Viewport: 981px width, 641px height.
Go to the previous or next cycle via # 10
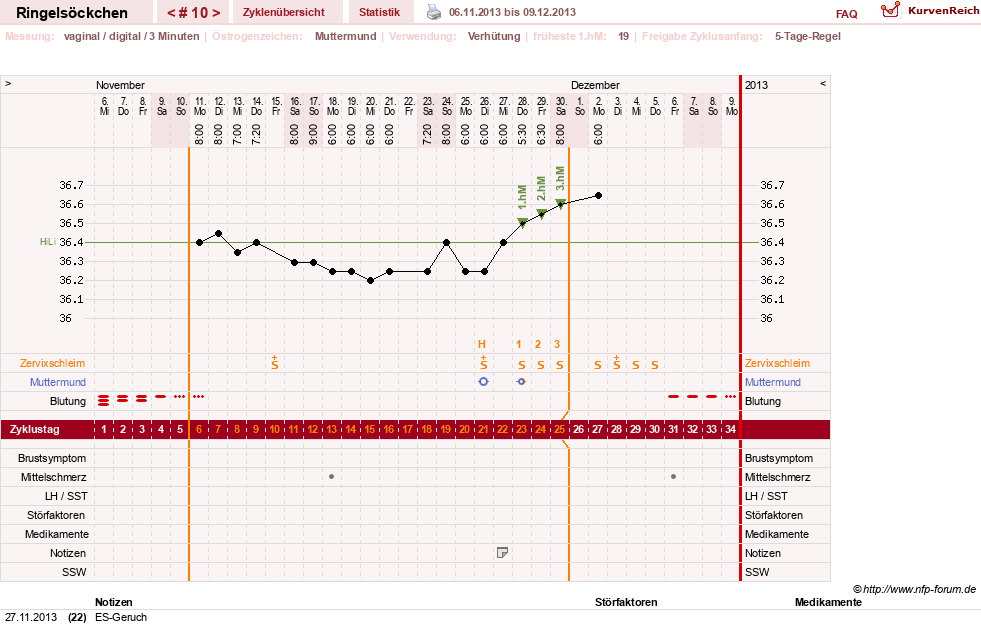193,13
